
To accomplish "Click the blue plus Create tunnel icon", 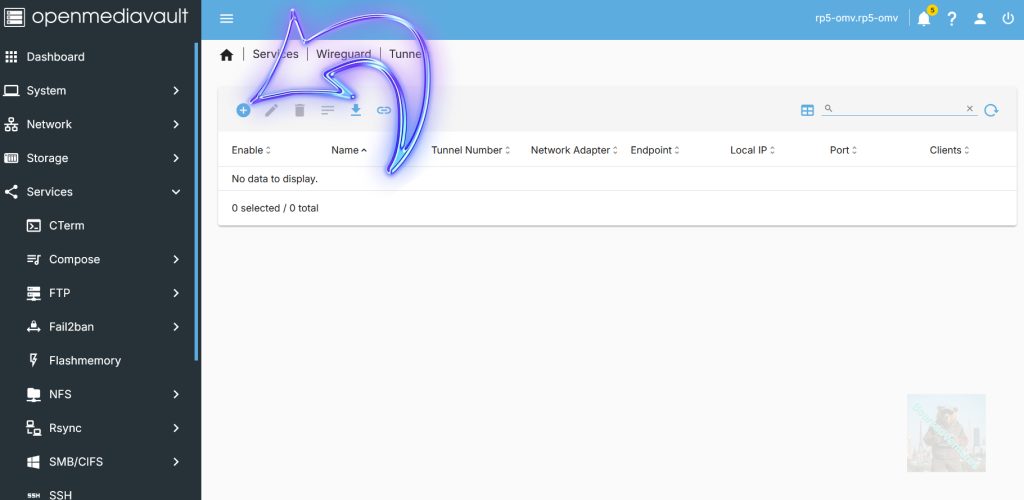I will (x=243, y=110).
